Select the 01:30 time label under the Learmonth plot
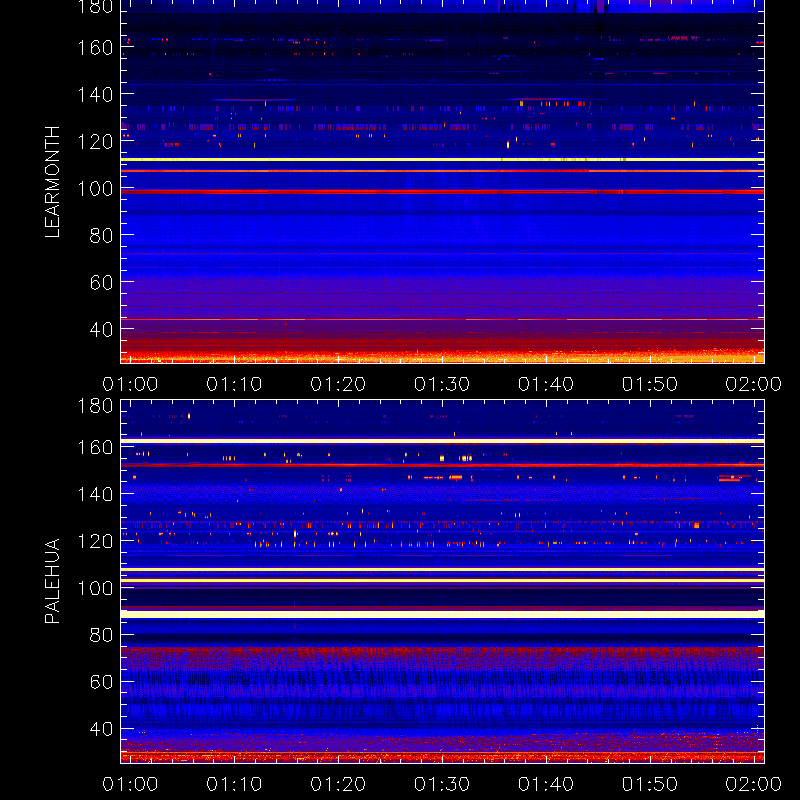The width and height of the screenshot is (800, 800). [442, 384]
